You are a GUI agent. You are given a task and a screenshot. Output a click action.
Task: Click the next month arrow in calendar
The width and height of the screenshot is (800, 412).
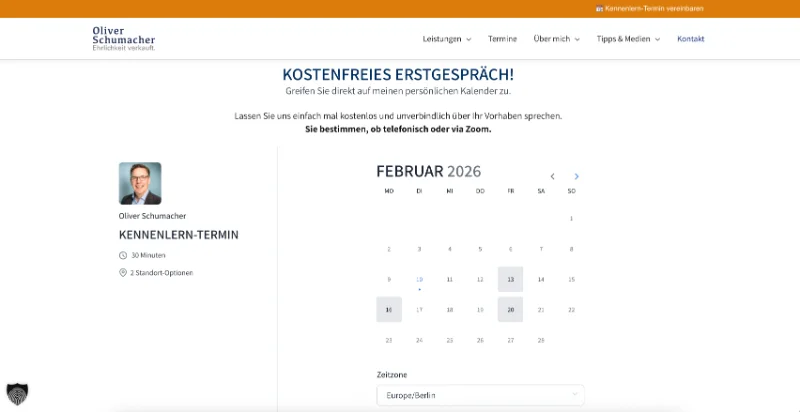[576, 177]
